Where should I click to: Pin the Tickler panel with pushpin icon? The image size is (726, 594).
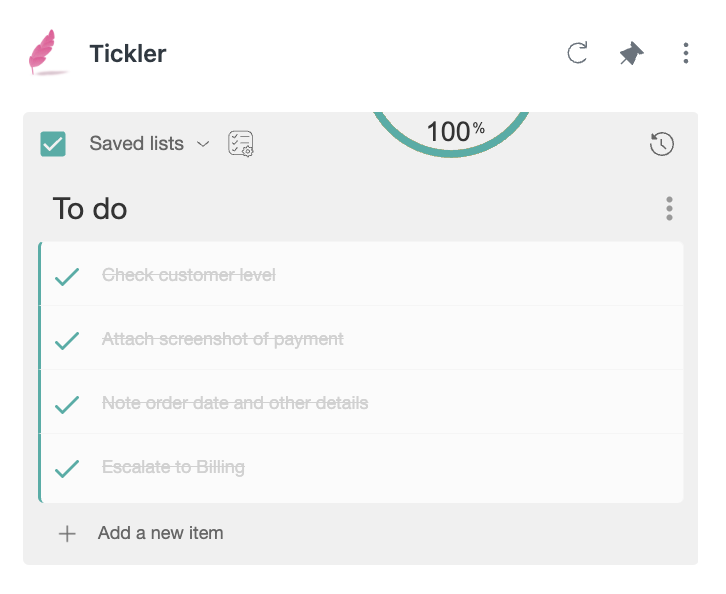tap(632, 53)
